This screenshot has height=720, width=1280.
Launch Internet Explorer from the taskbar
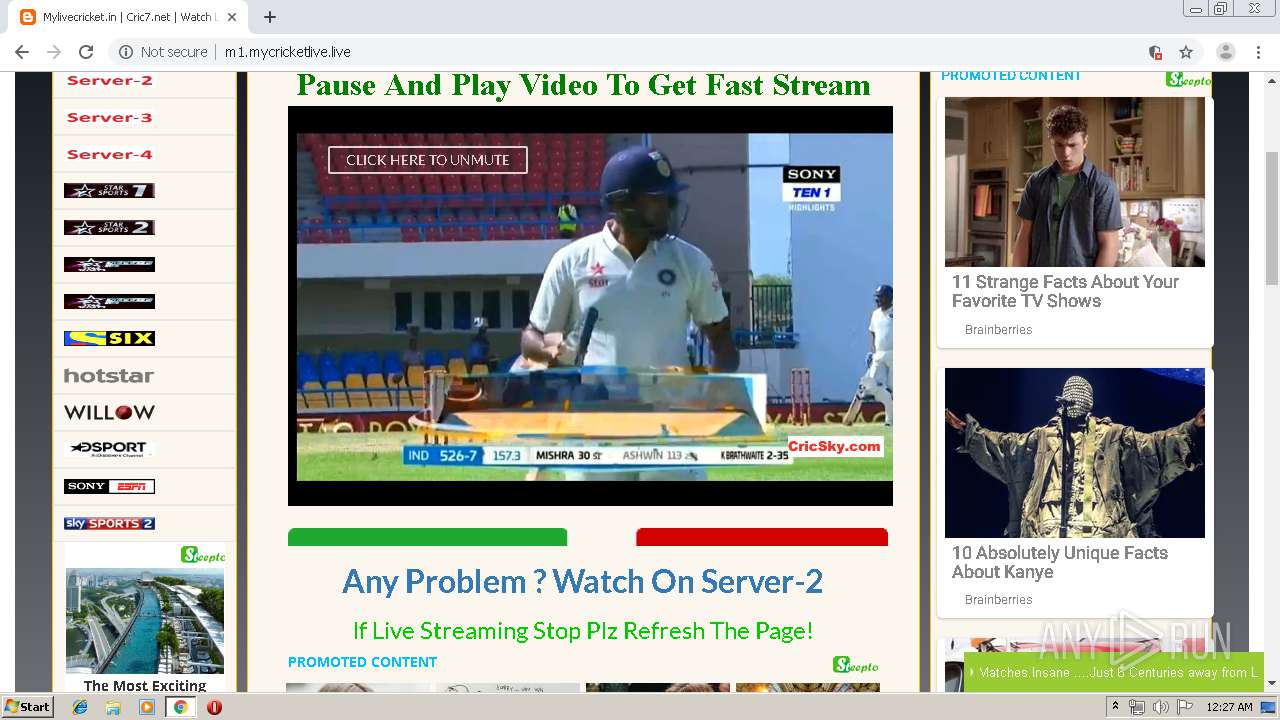[x=80, y=707]
